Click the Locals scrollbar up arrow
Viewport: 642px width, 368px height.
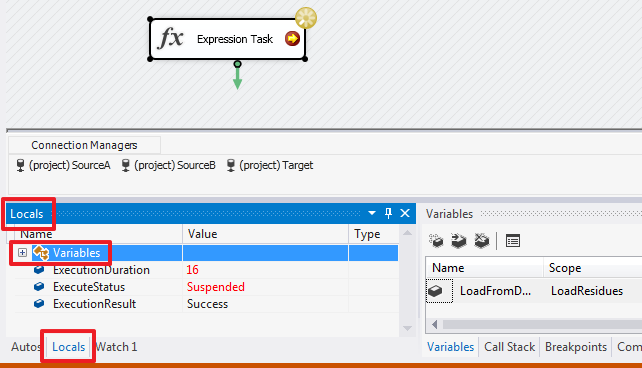tap(407, 233)
